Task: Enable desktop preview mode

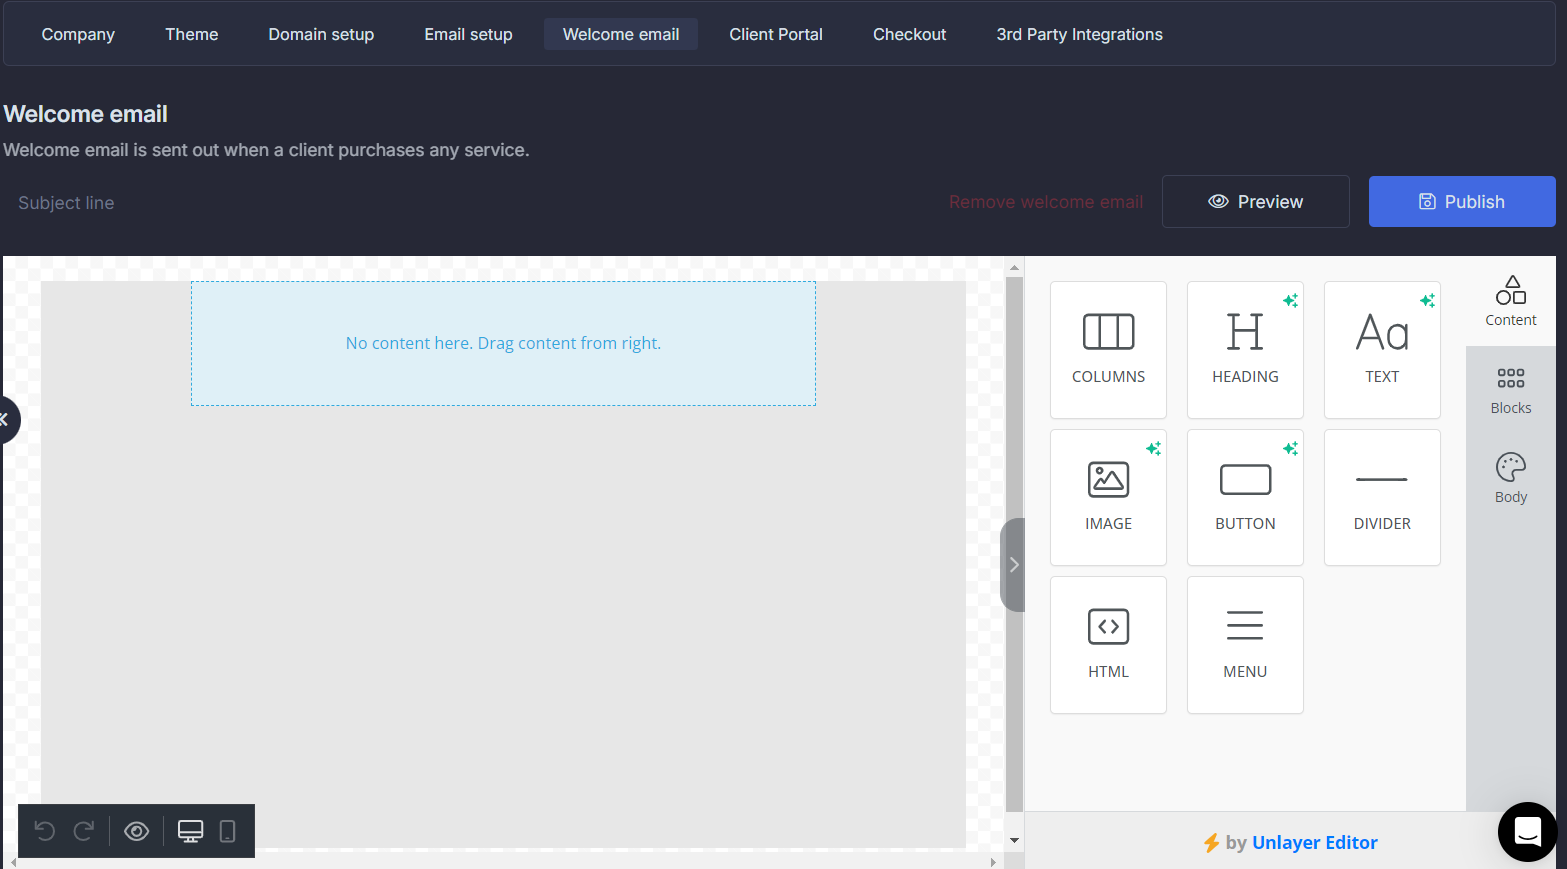Action: (190, 831)
